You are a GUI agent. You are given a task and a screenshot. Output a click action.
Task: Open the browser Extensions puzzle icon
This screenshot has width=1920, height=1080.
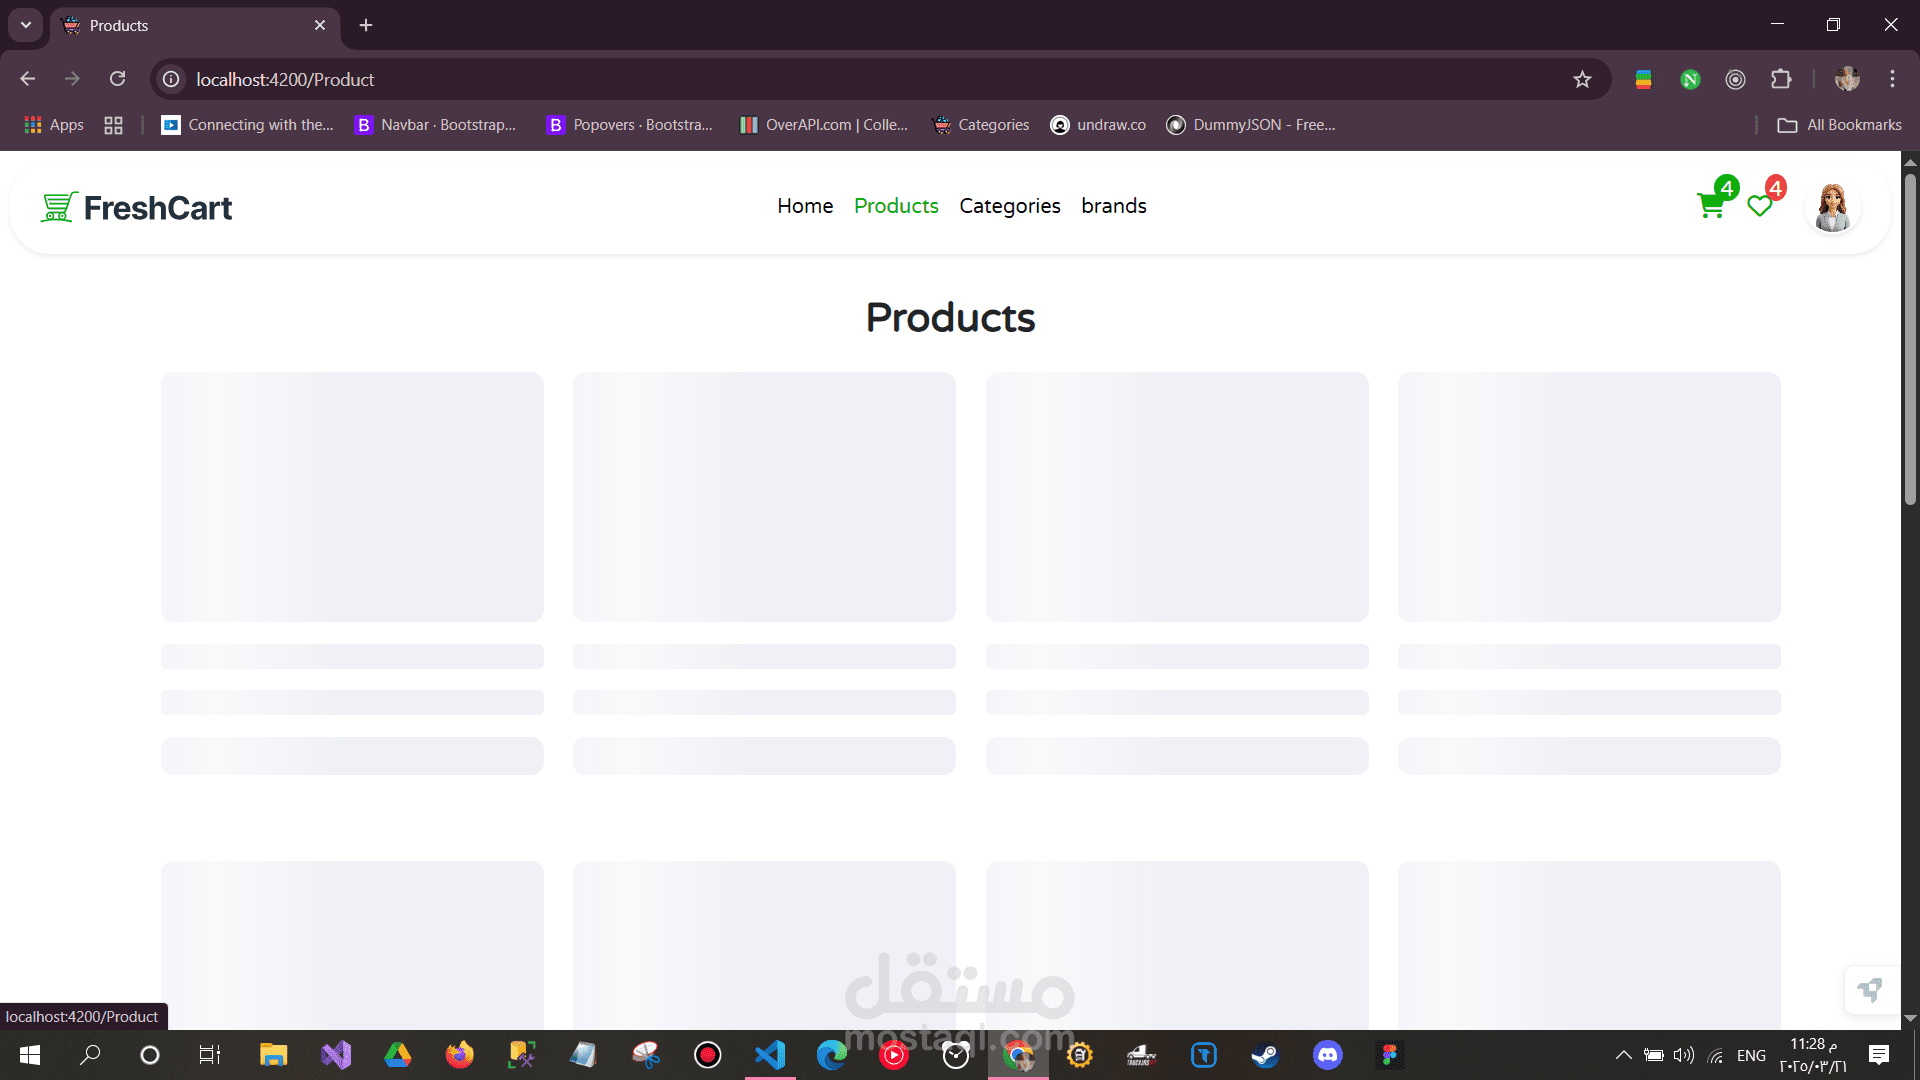[x=1781, y=79]
